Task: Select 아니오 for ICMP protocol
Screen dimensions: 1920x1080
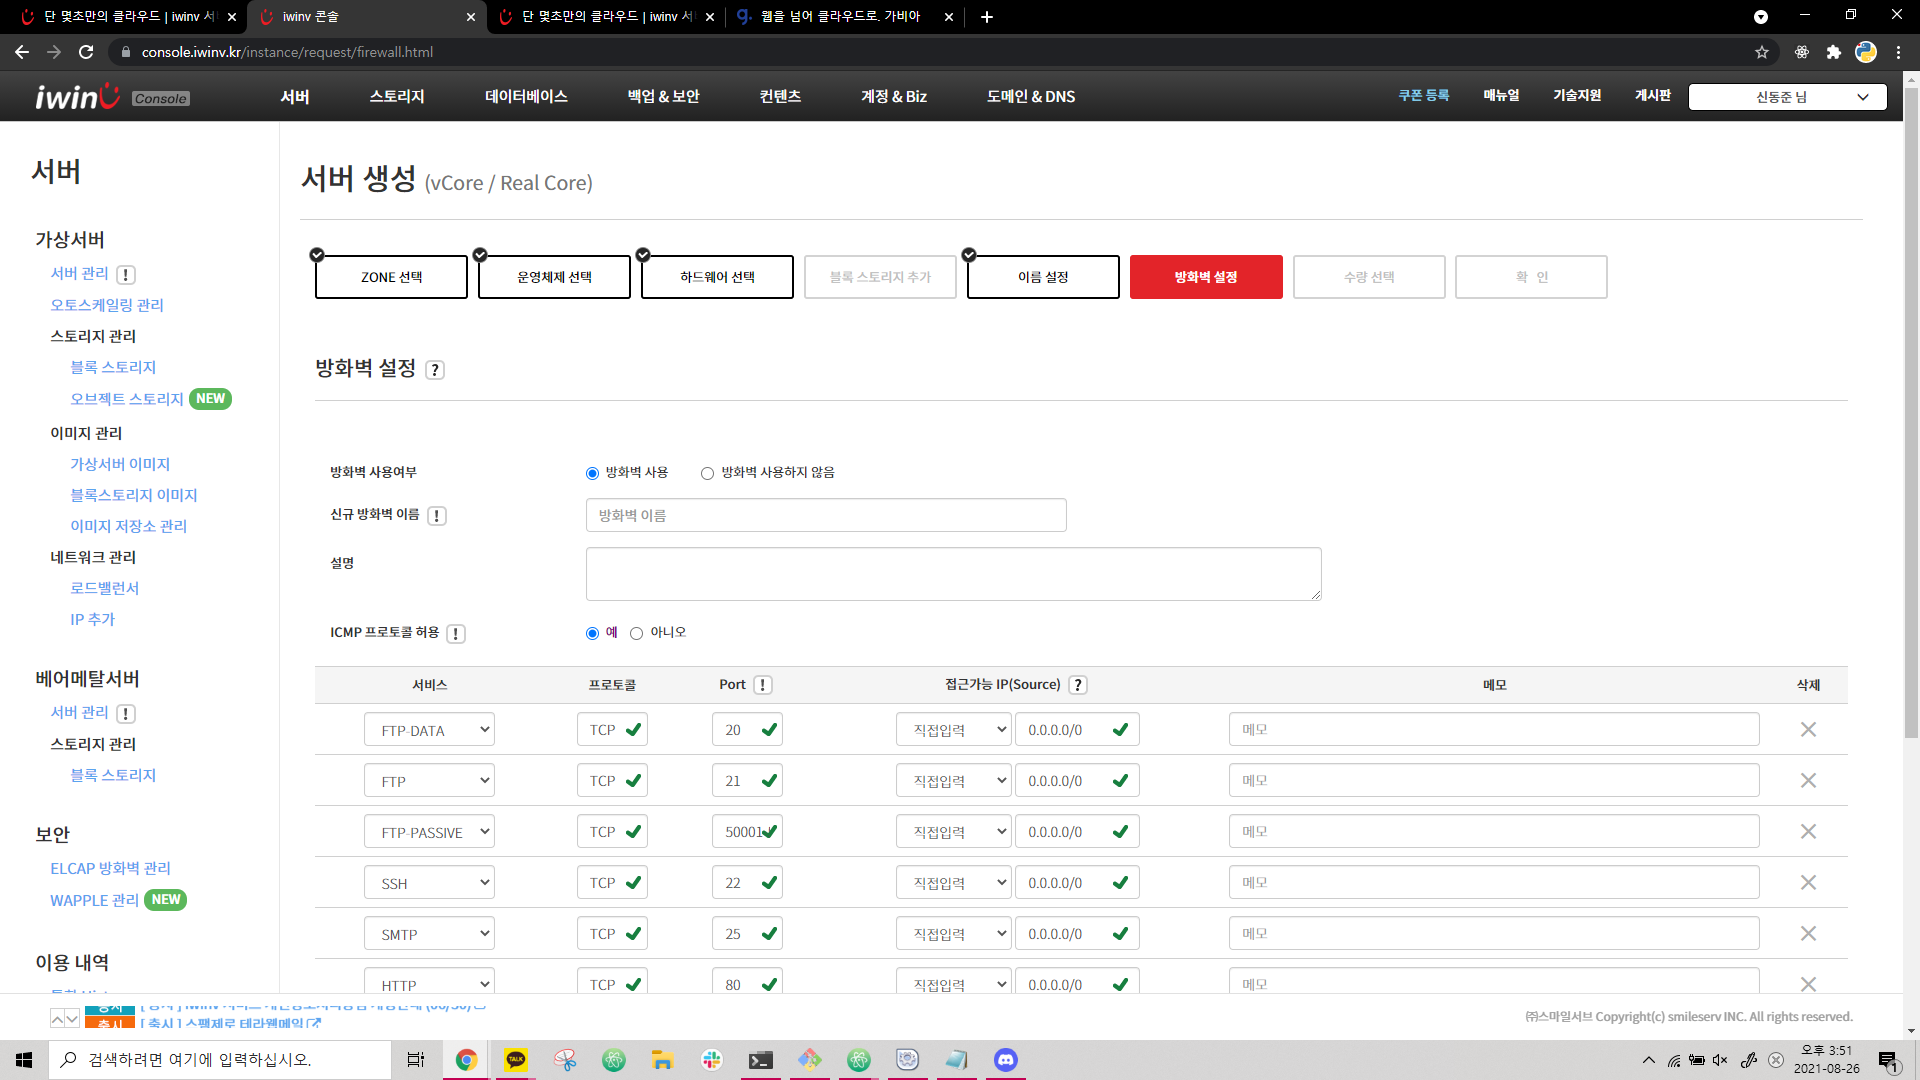Action: (x=636, y=634)
